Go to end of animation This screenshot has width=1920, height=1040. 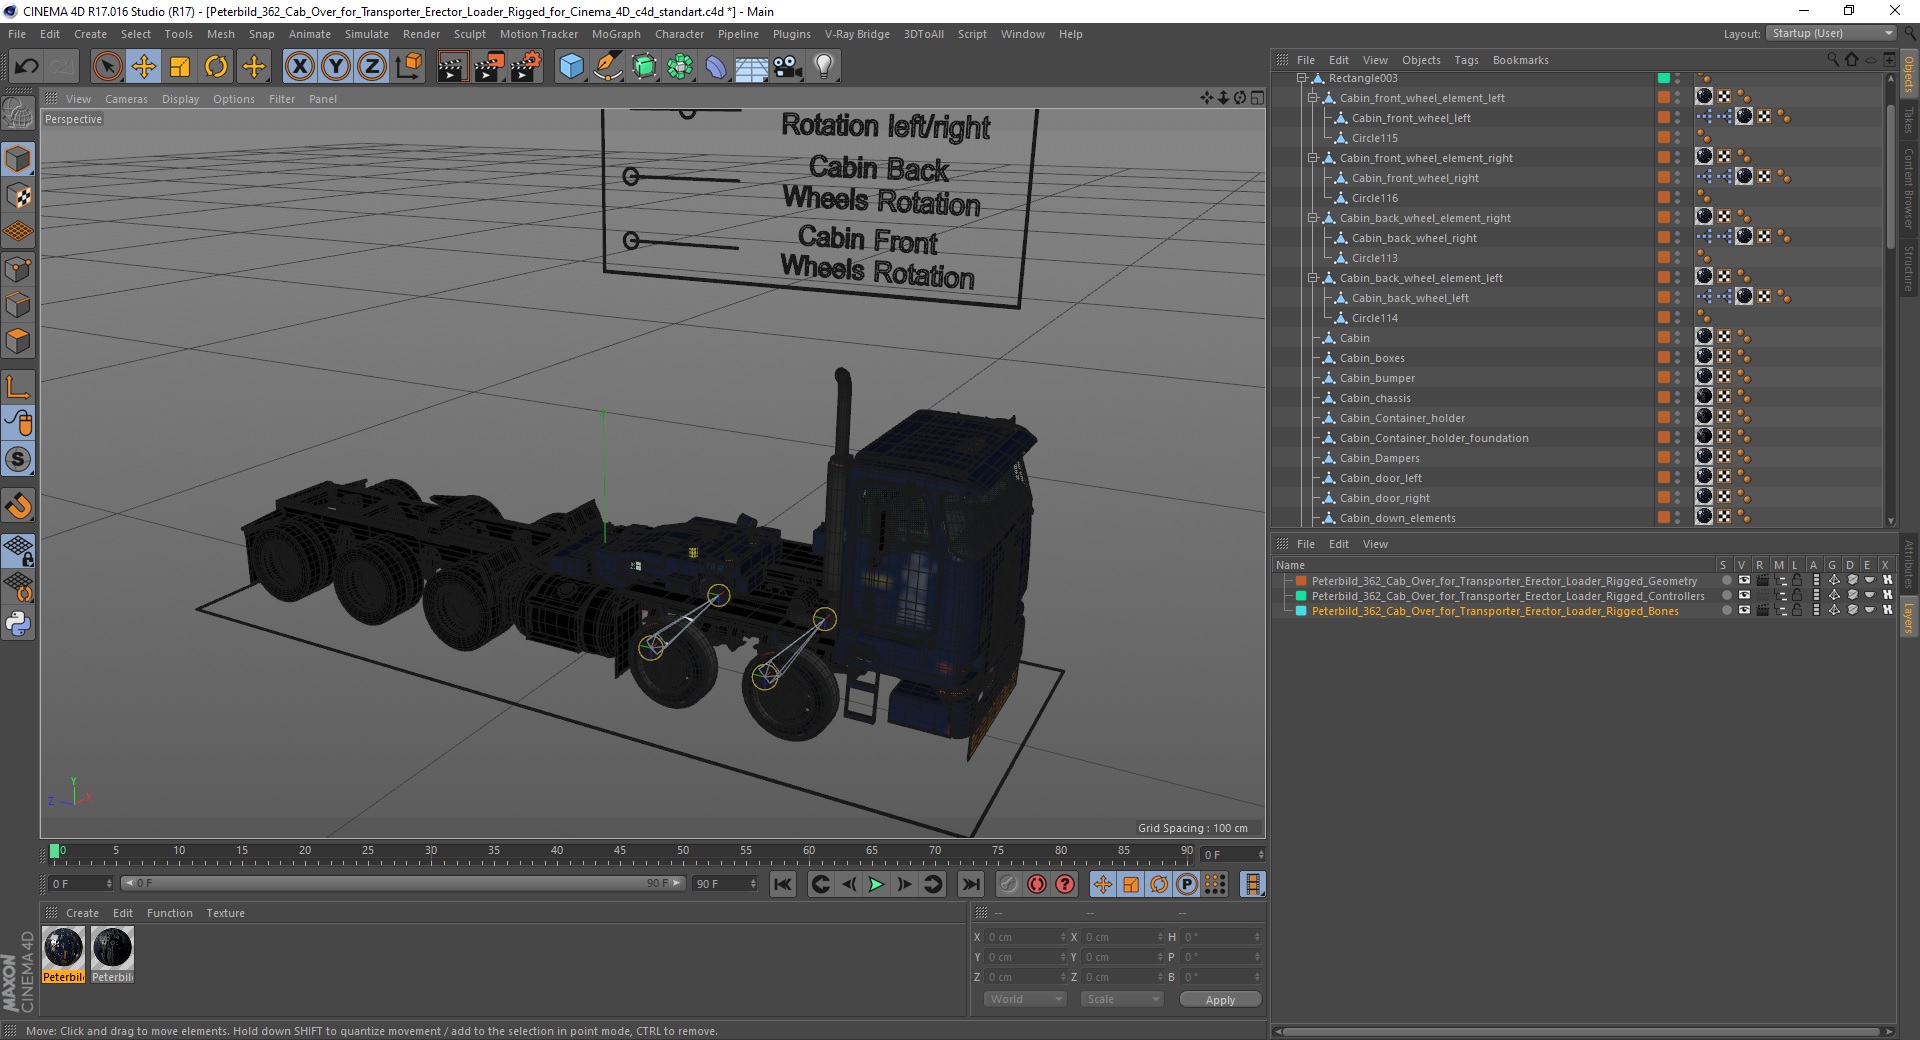(970, 884)
